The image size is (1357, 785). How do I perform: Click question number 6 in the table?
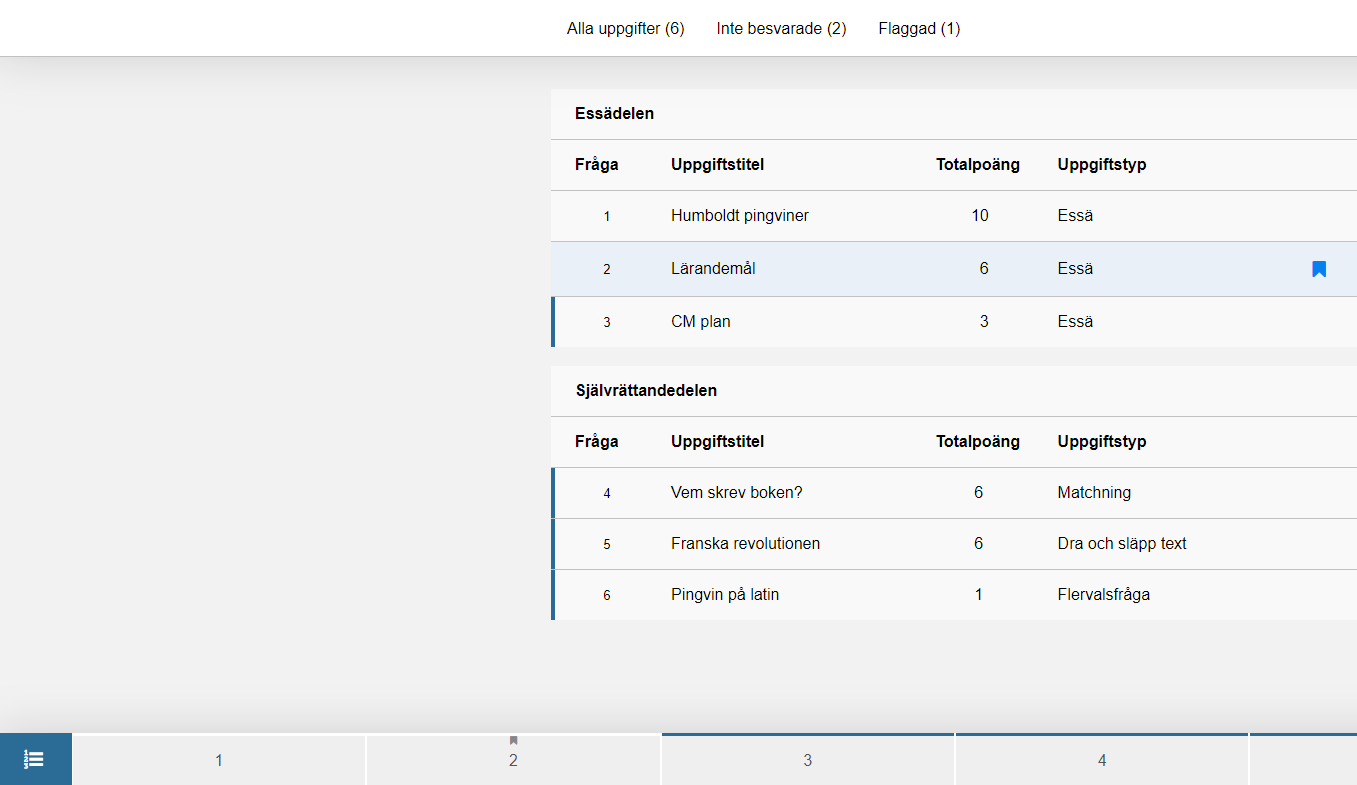pyautogui.click(x=607, y=596)
